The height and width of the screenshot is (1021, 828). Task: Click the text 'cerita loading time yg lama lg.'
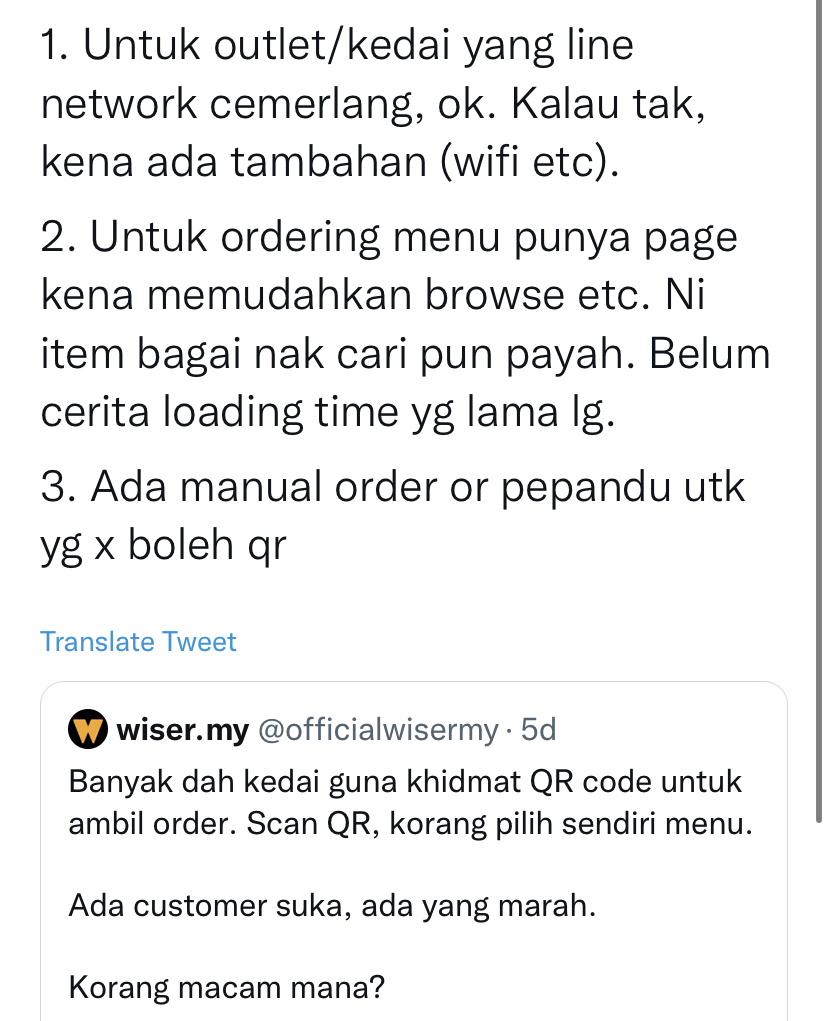pos(328,413)
